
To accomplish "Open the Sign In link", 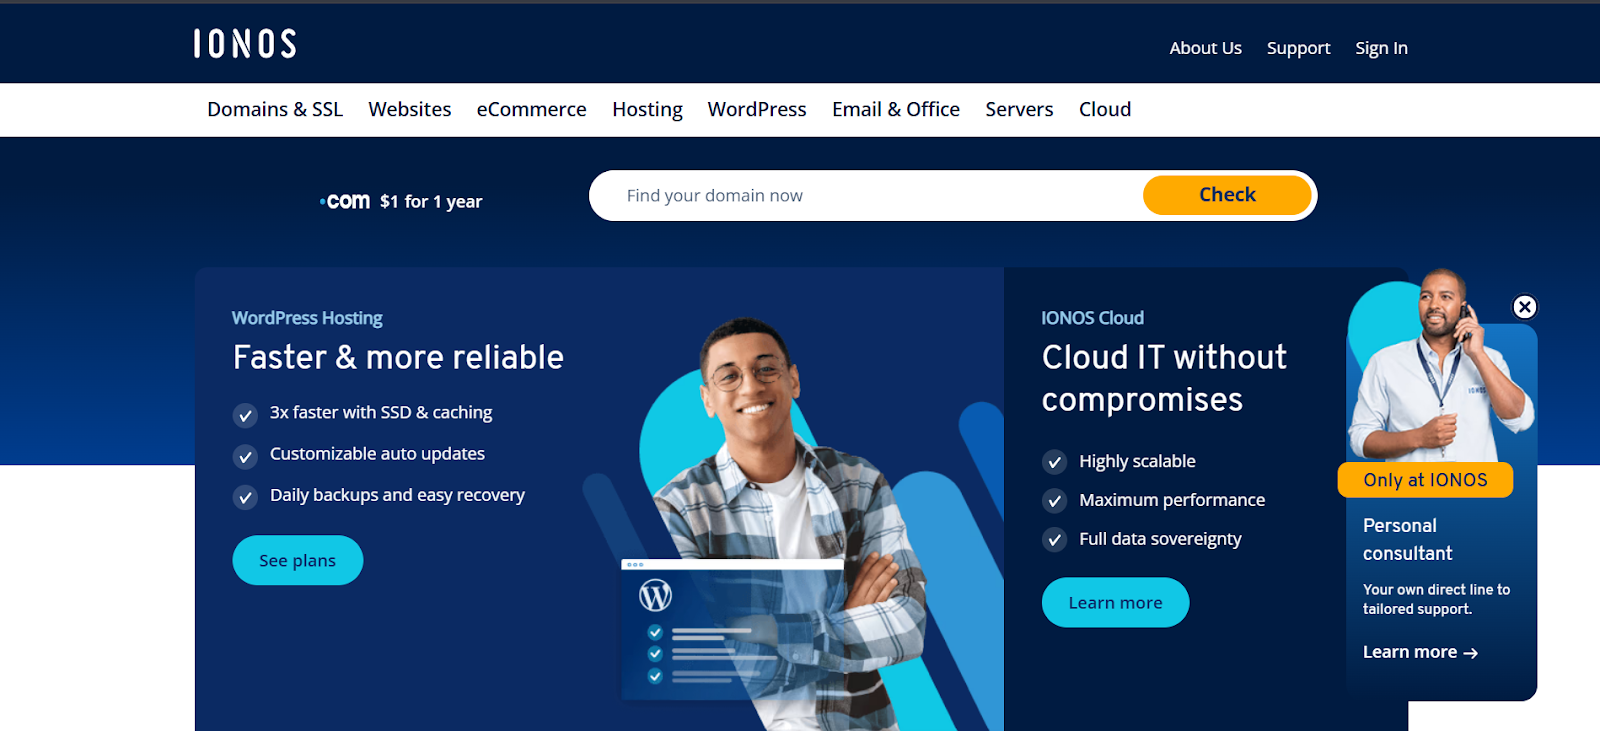I will tap(1381, 48).
